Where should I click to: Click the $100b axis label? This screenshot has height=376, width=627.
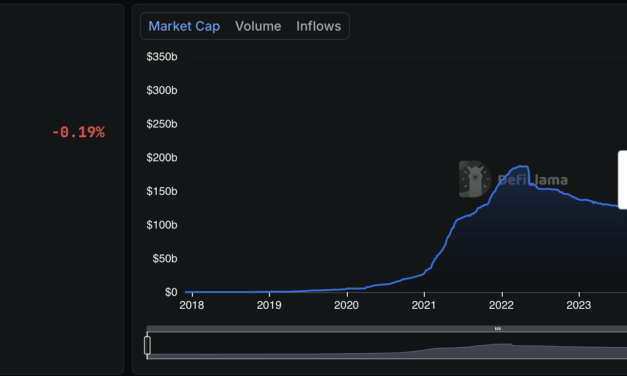pyautogui.click(x=162, y=225)
